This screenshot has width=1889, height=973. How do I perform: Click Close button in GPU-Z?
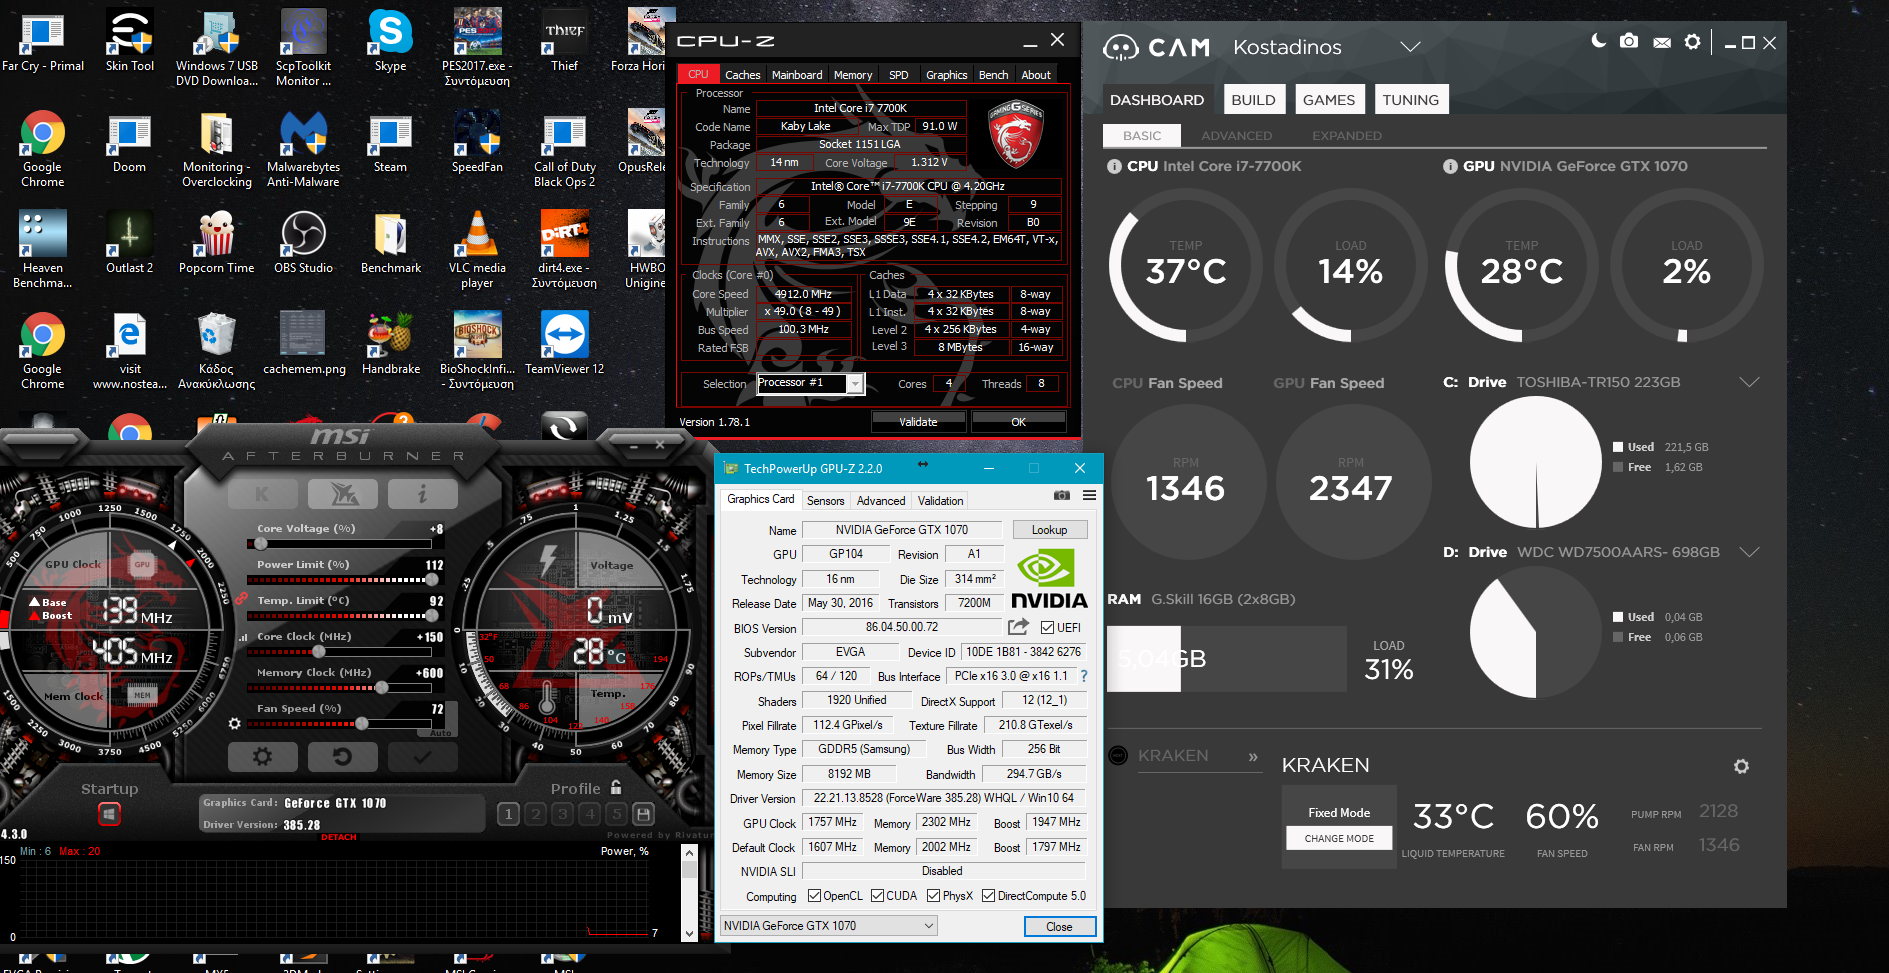1059,927
